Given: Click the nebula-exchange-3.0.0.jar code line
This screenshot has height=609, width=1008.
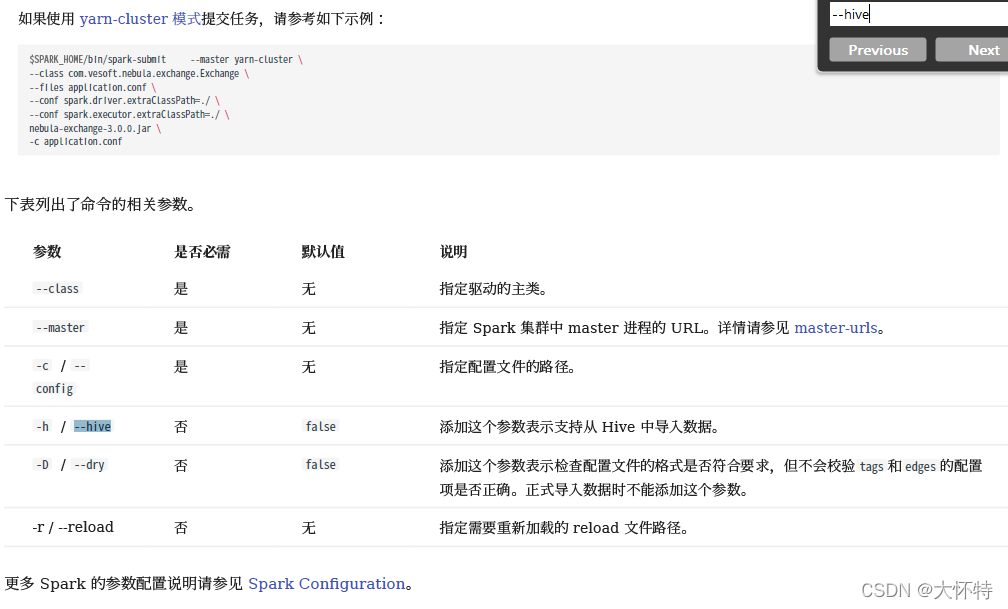Looking at the screenshot, I should (95, 129).
